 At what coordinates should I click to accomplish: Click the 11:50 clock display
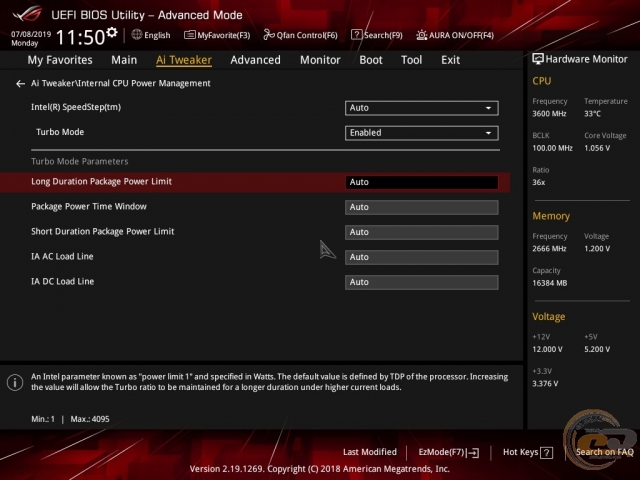point(80,38)
